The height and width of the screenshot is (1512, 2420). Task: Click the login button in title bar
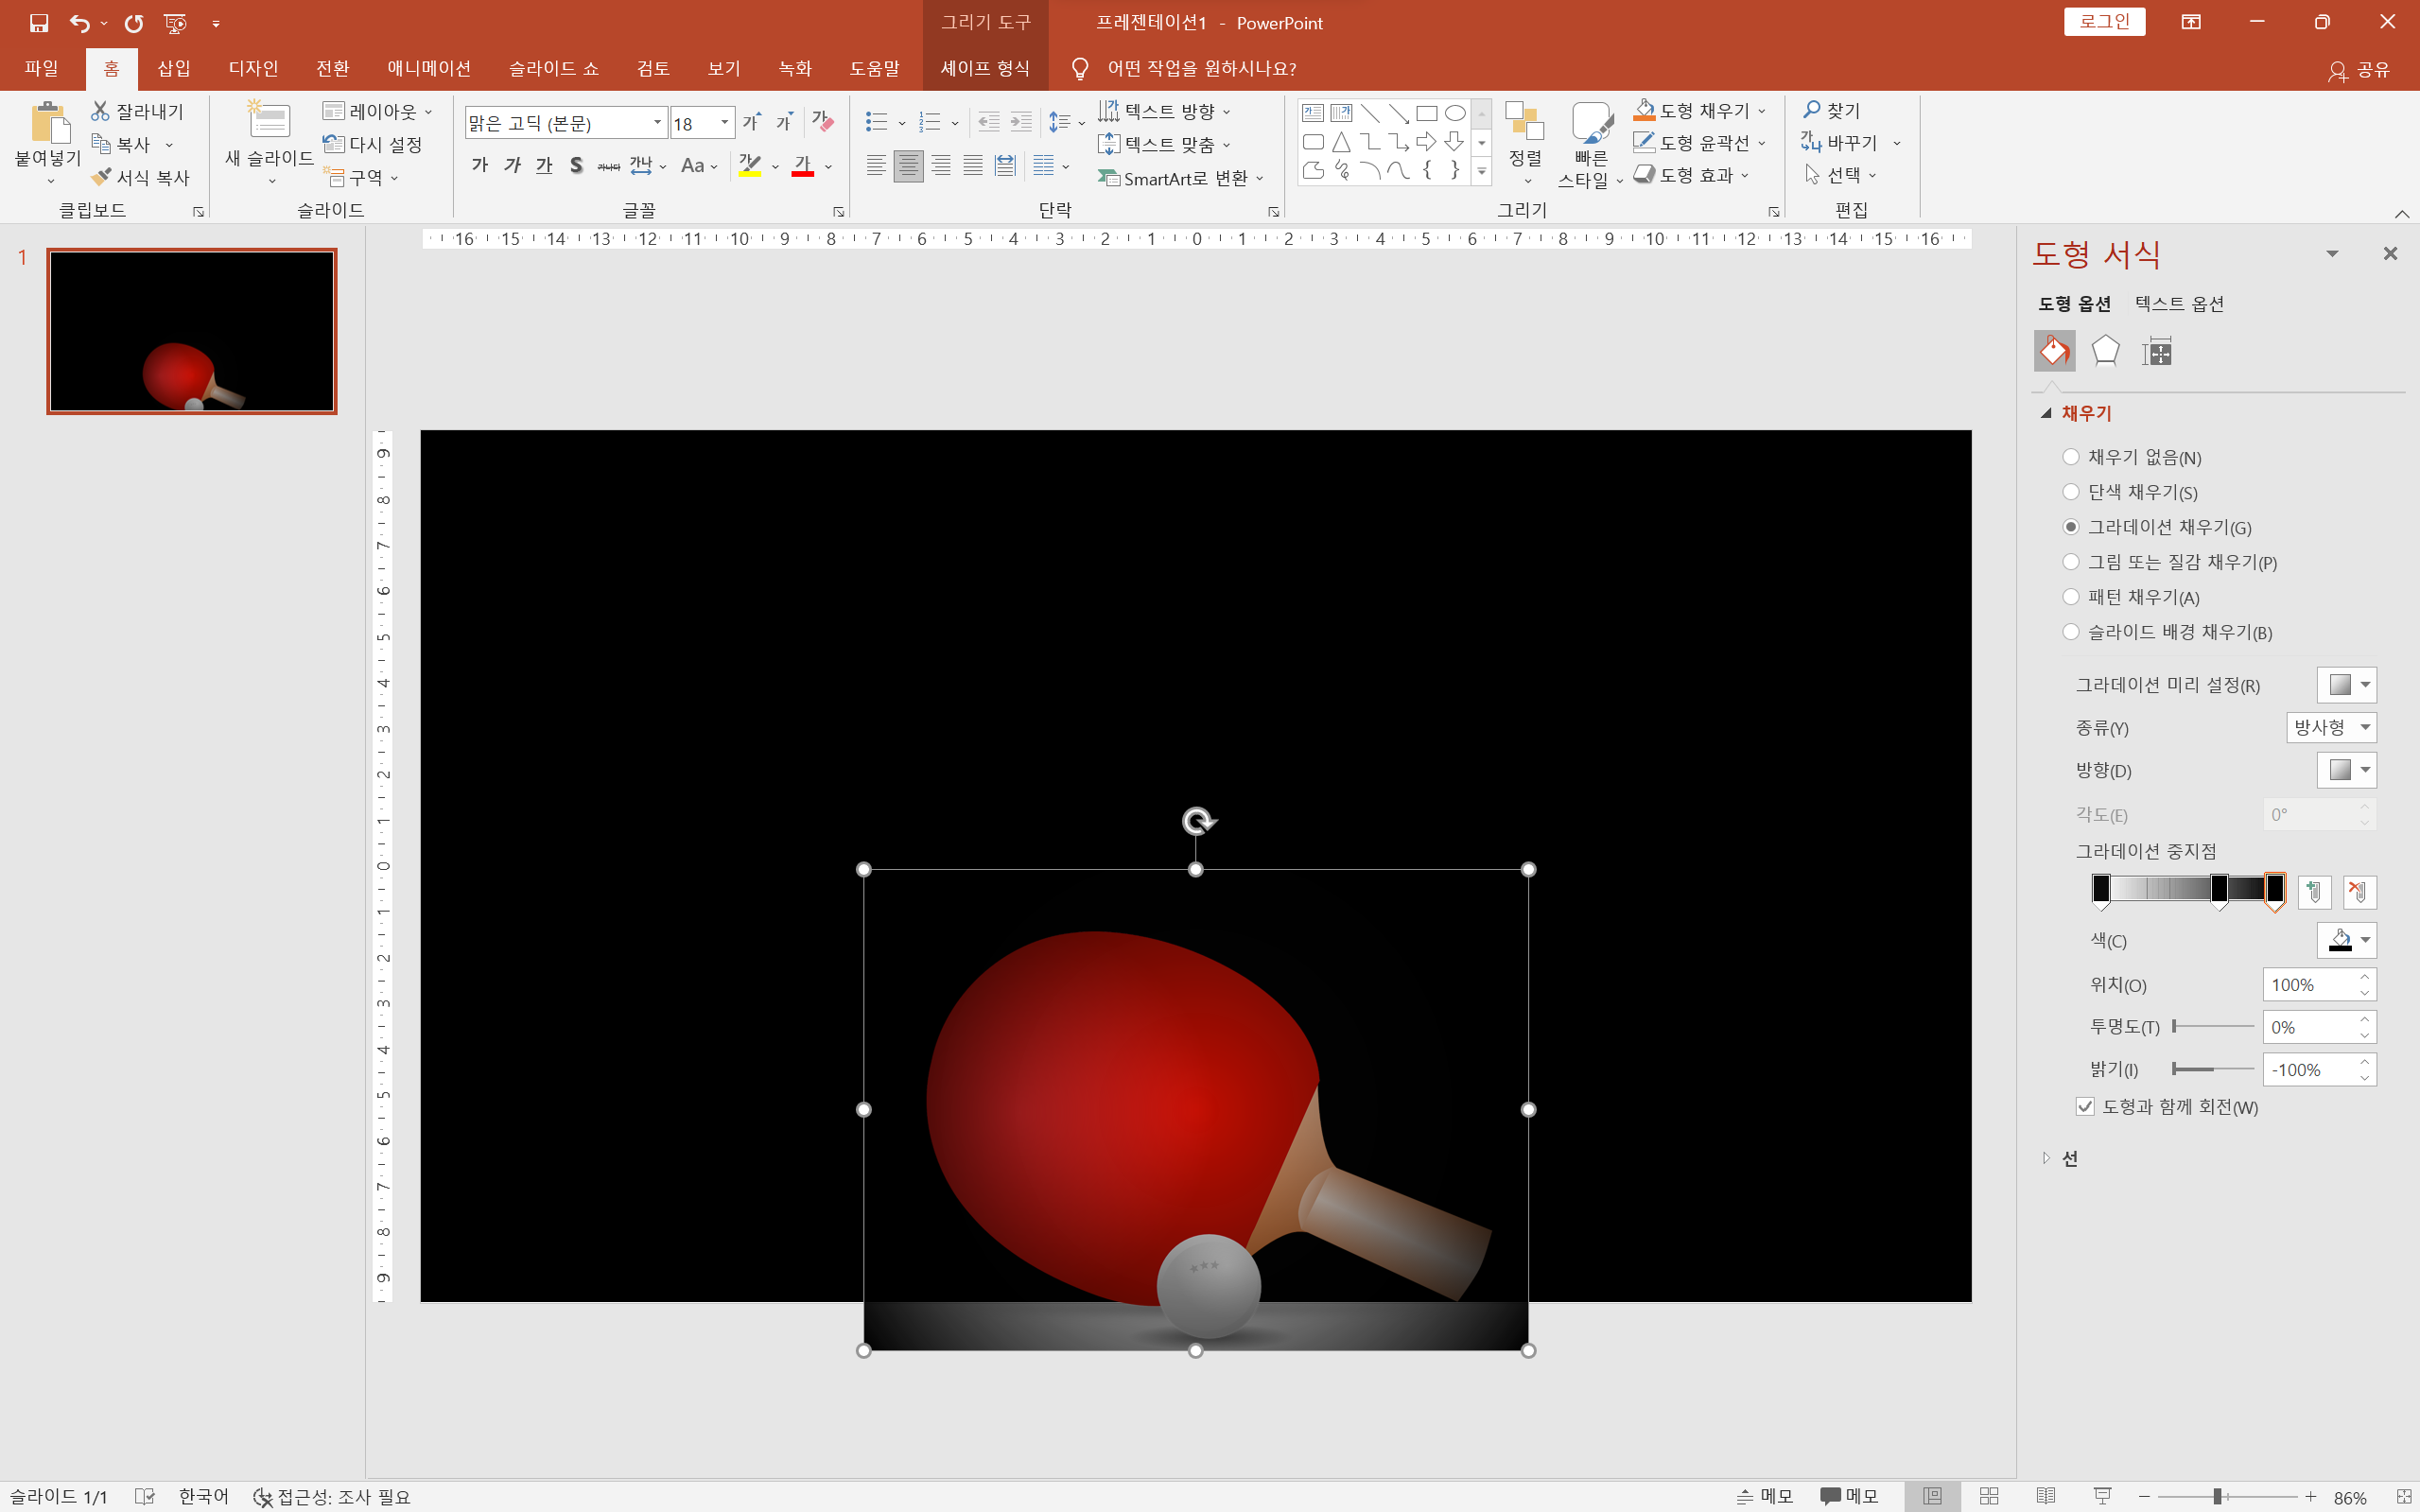(2104, 22)
